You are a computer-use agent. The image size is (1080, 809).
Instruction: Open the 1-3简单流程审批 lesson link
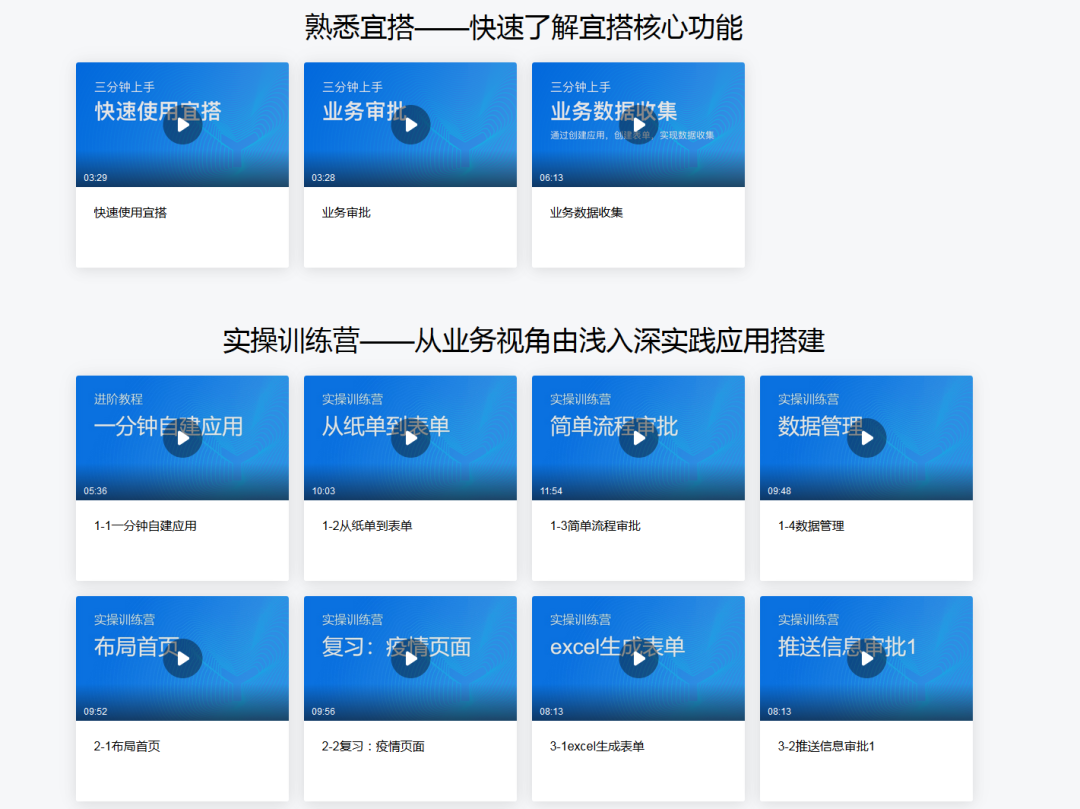tap(595, 526)
